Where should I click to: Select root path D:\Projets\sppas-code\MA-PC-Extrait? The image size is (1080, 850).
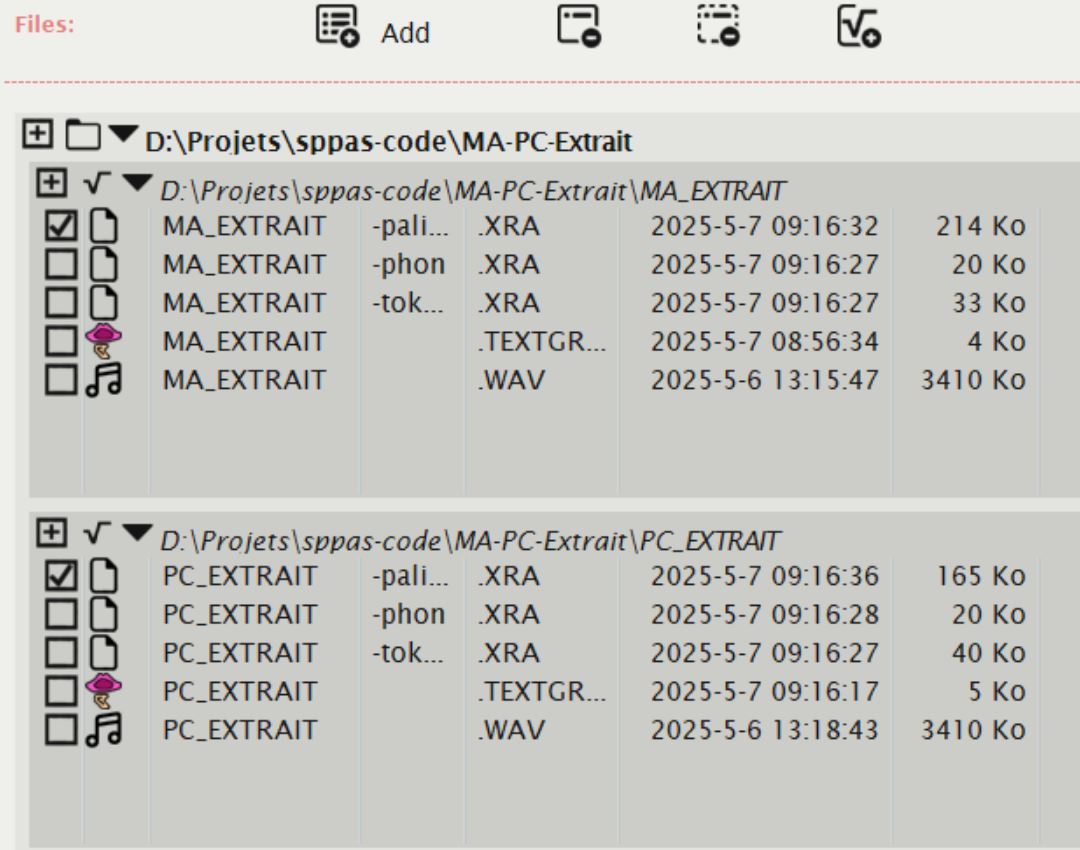click(x=388, y=142)
